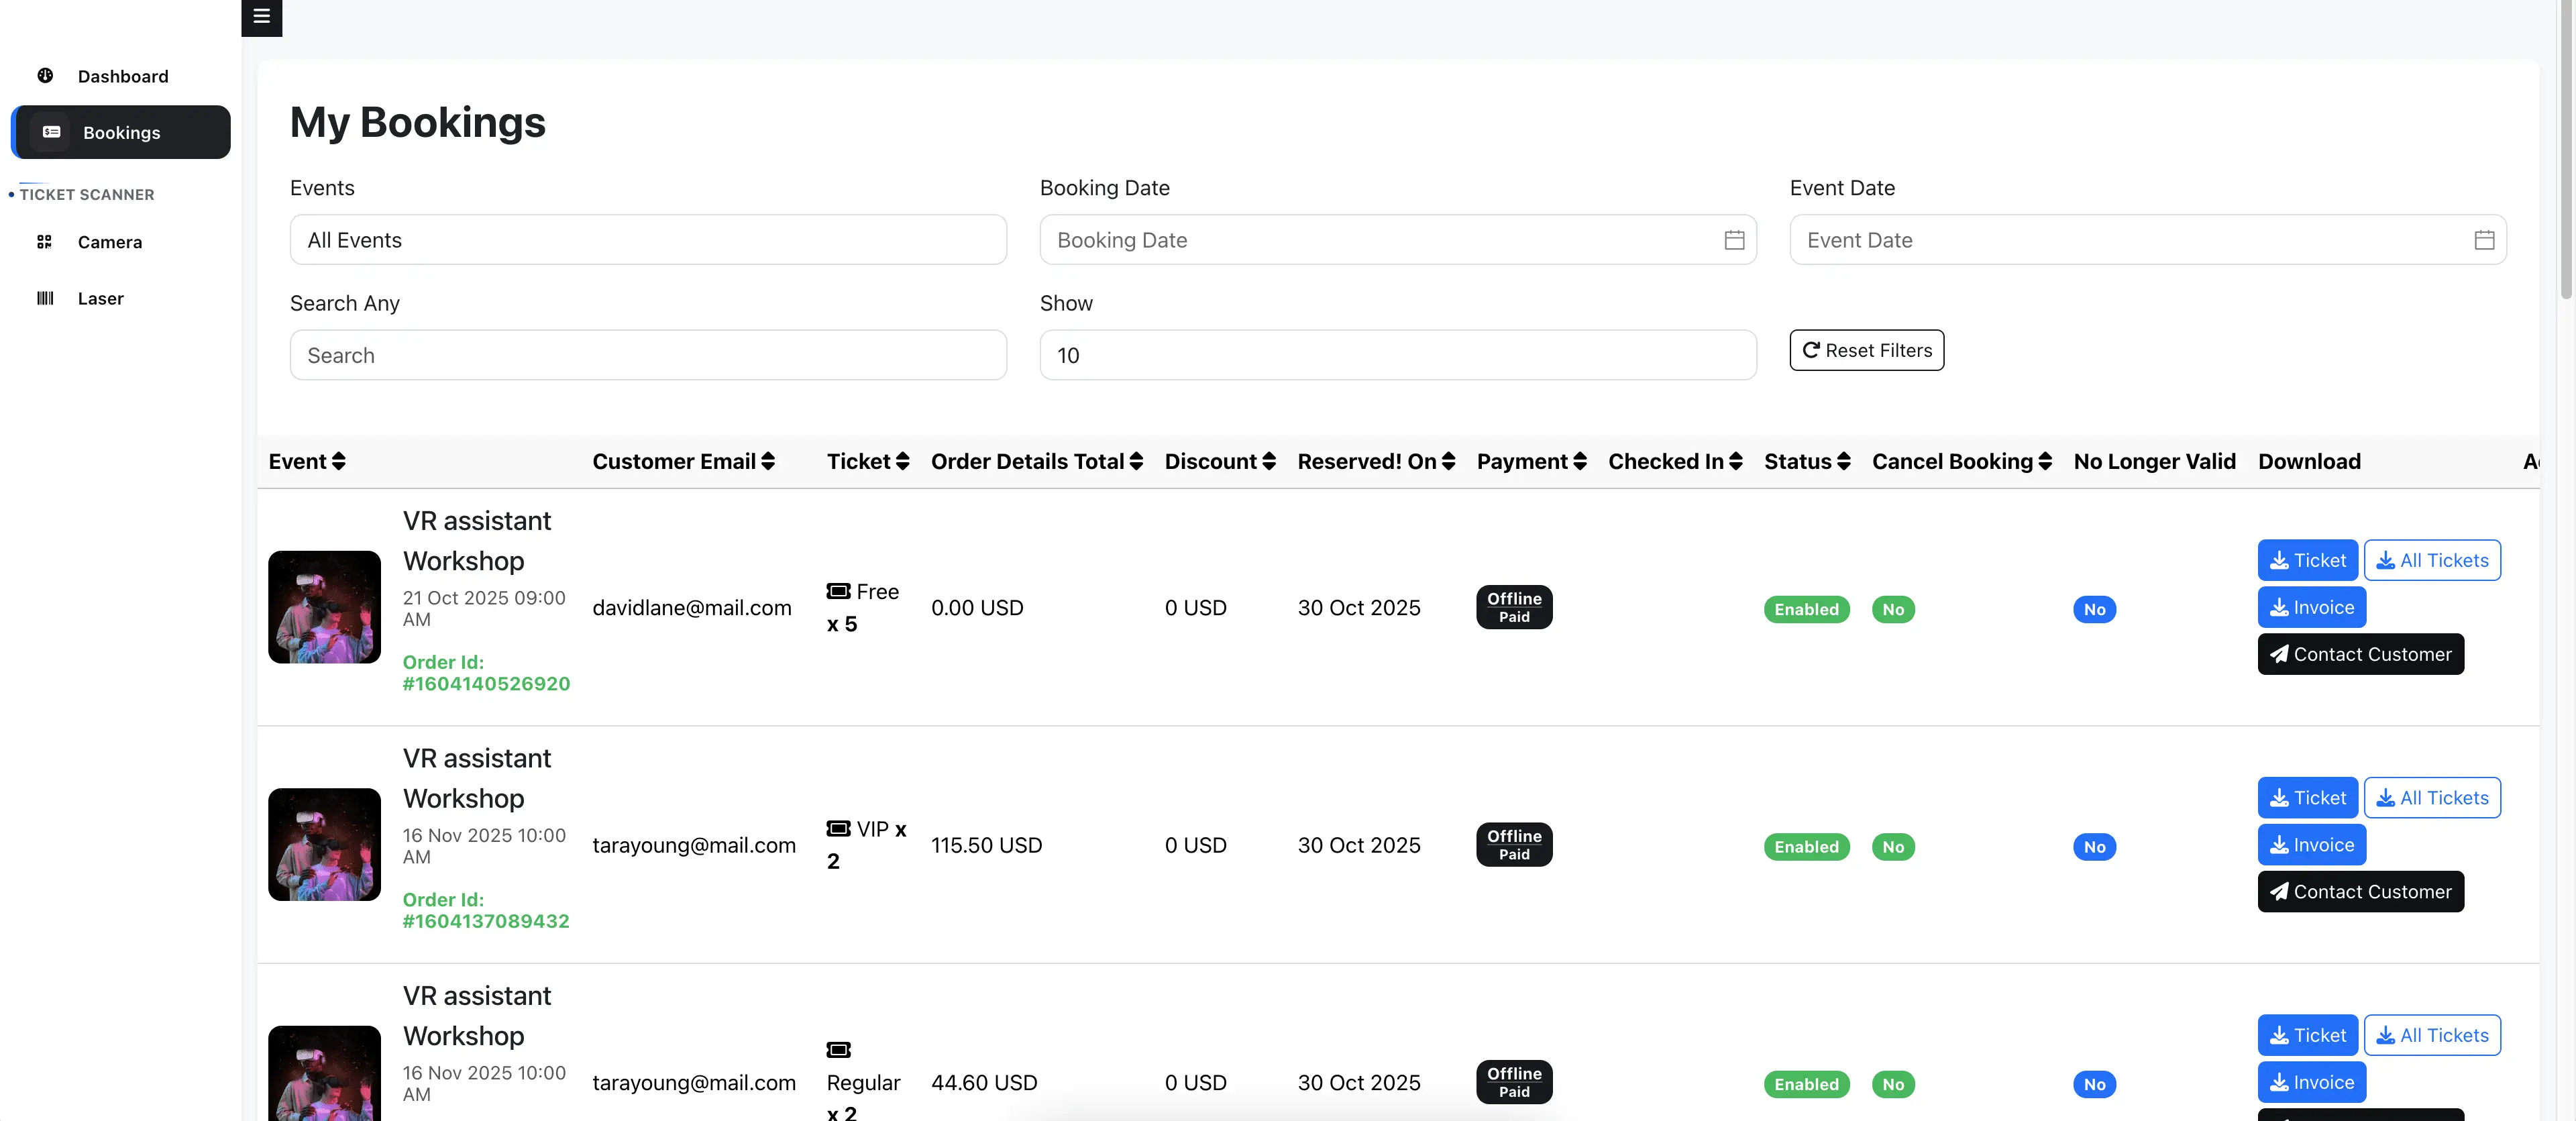Viewport: 2576px width, 1121px height.
Task: Select Bookings in the sidebar
Action: point(121,132)
